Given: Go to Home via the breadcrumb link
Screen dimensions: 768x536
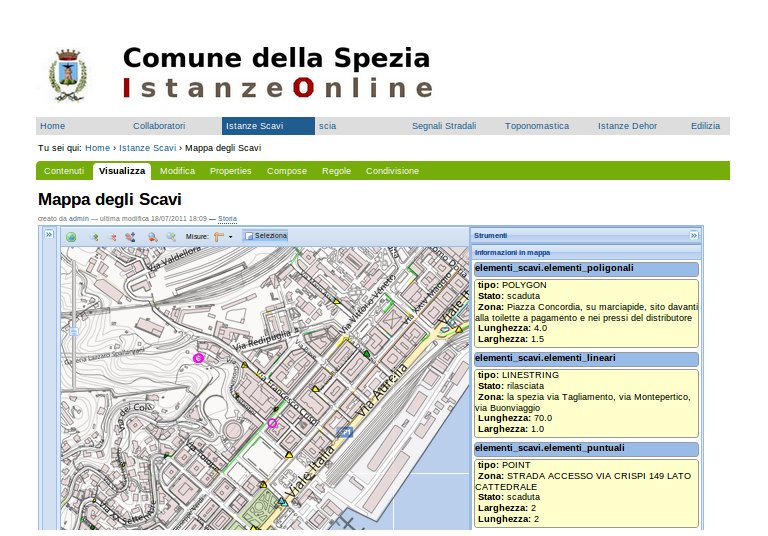Looking at the screenshot, I should point(97,148).
